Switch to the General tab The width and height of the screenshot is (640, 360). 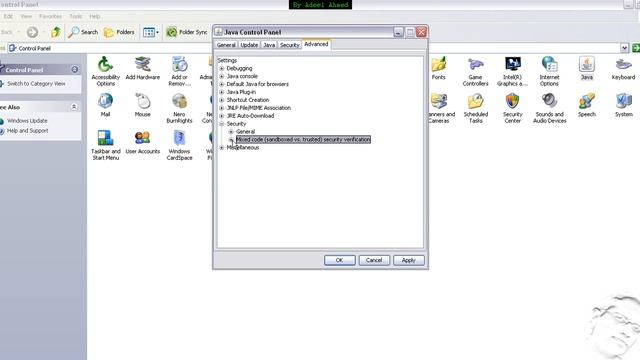[226, 45]
